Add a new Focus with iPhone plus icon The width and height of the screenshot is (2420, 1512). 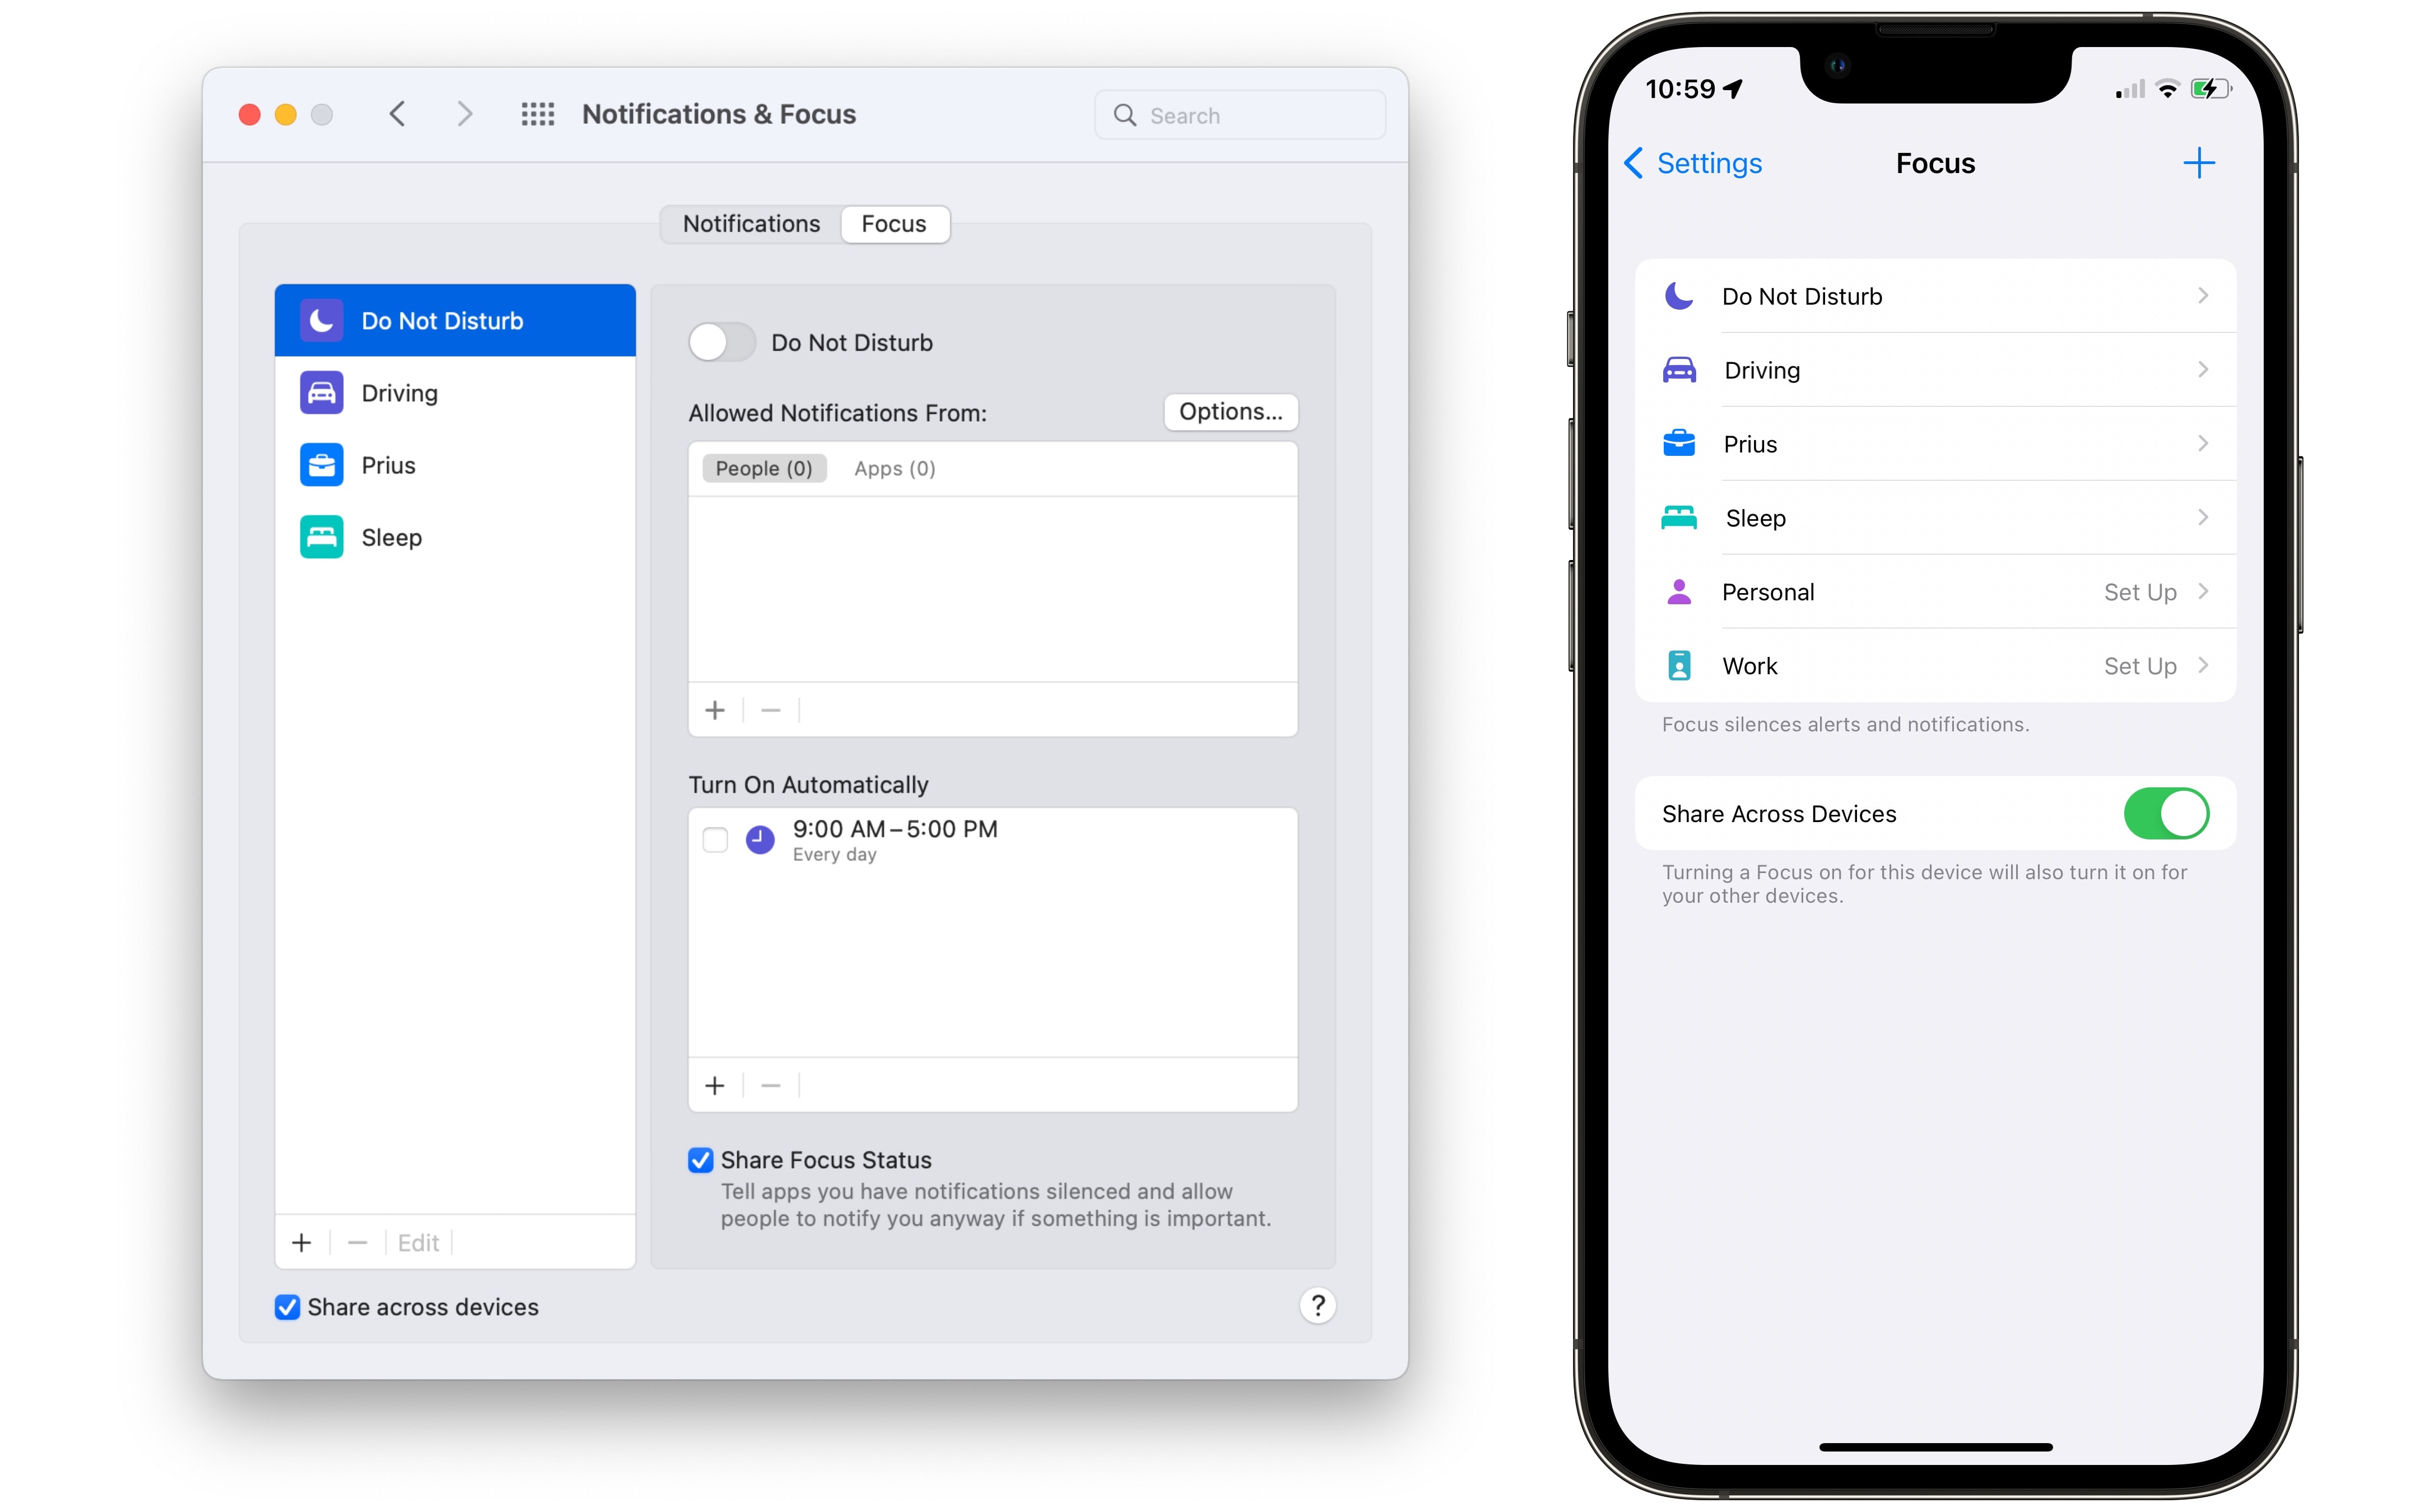(2198, 163)
